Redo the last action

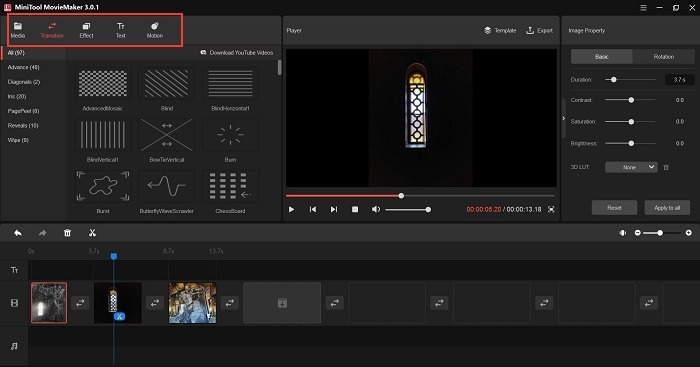(x=42, y=233)
